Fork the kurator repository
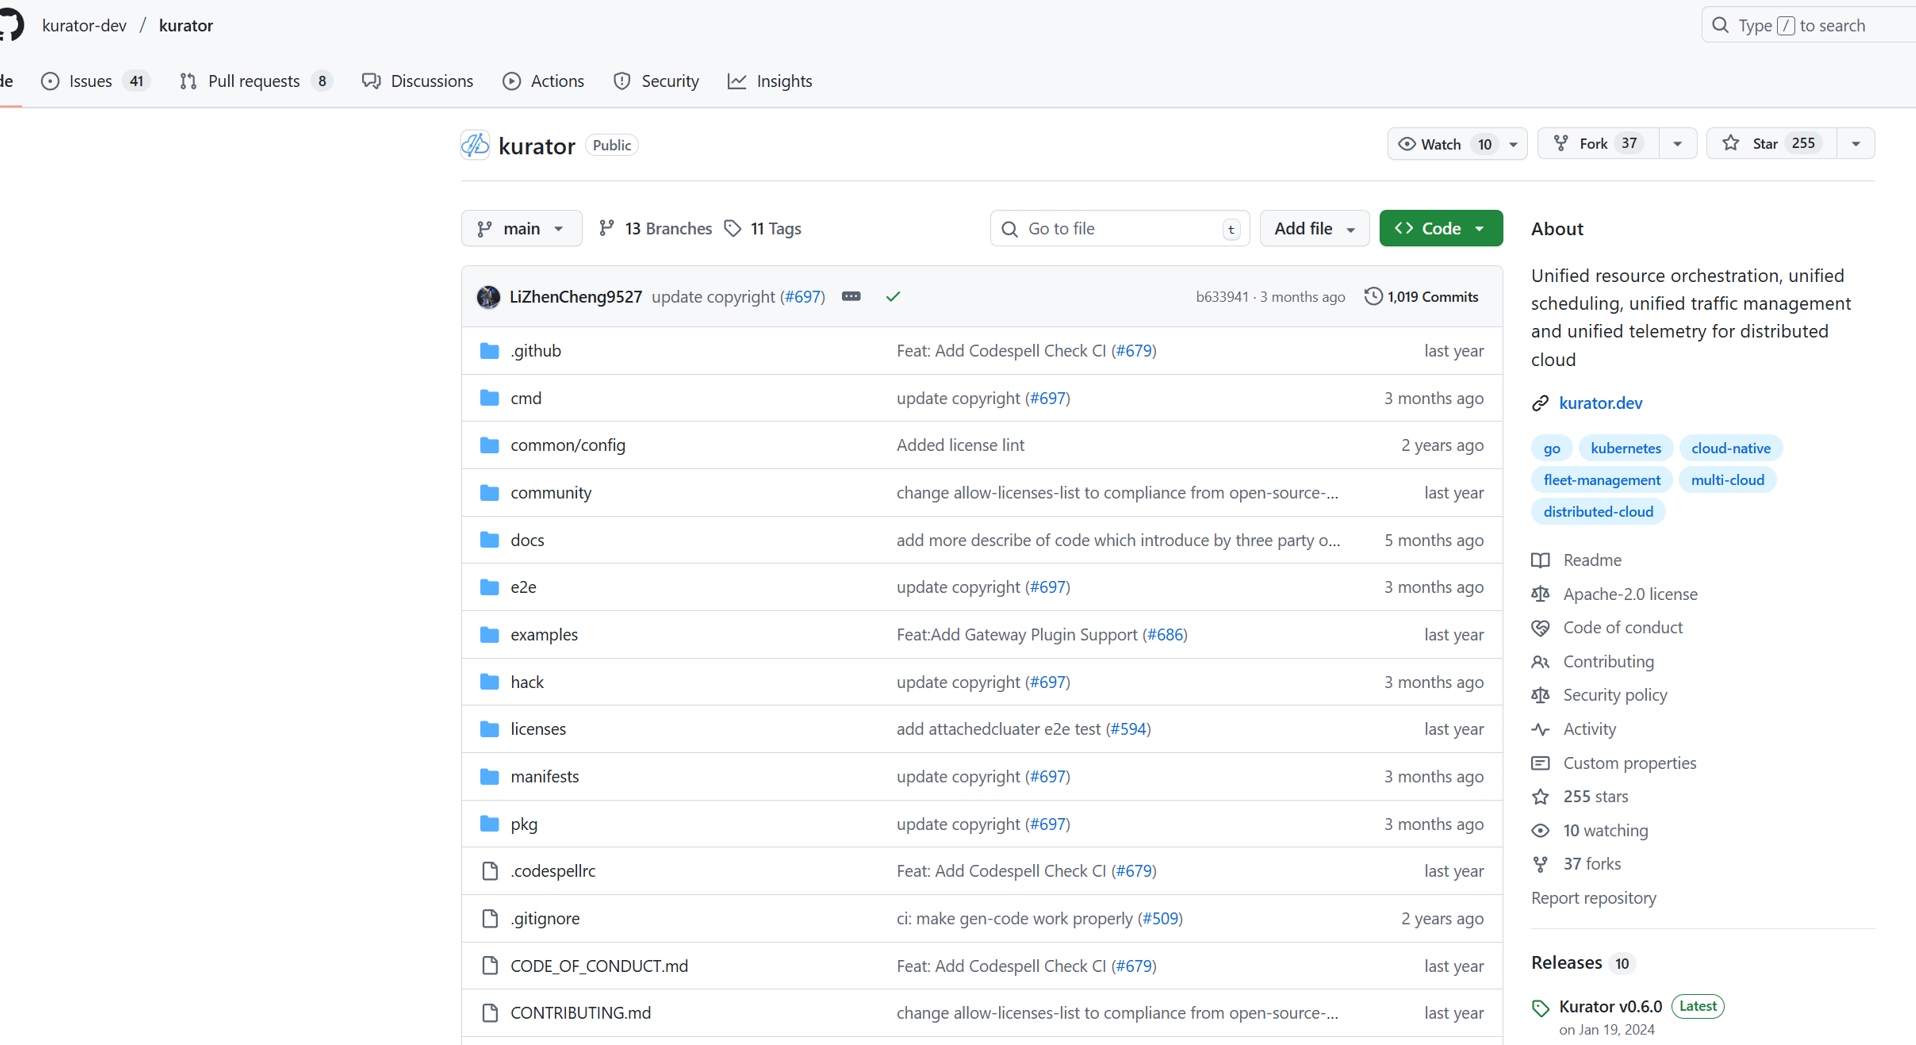Screen dimensions: 1916x1045 (1598, 144)
